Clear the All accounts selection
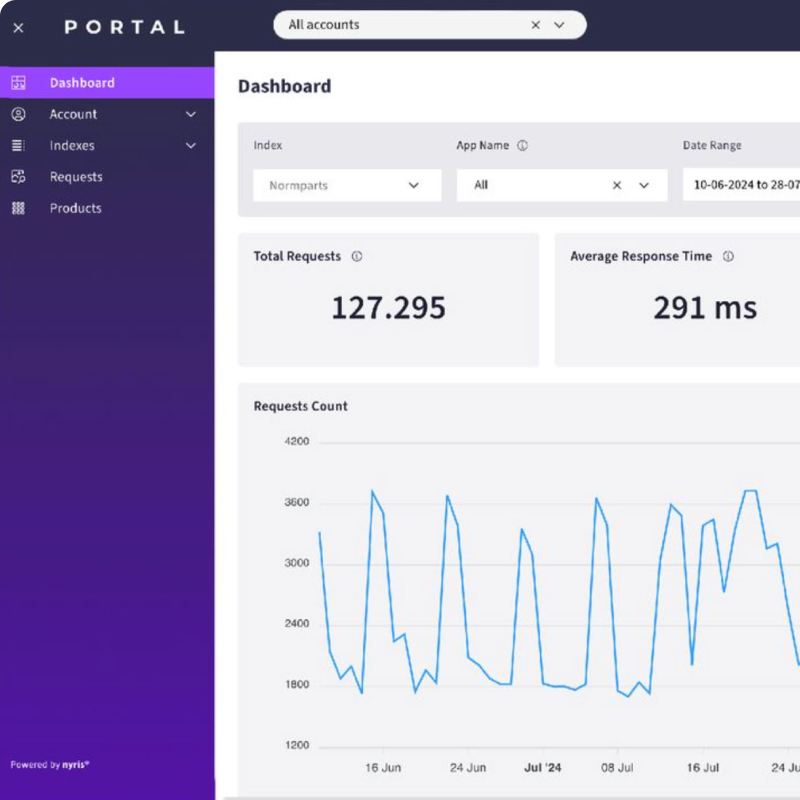The height and width of the screenshot is (800, 800). [x=535, y=25]
